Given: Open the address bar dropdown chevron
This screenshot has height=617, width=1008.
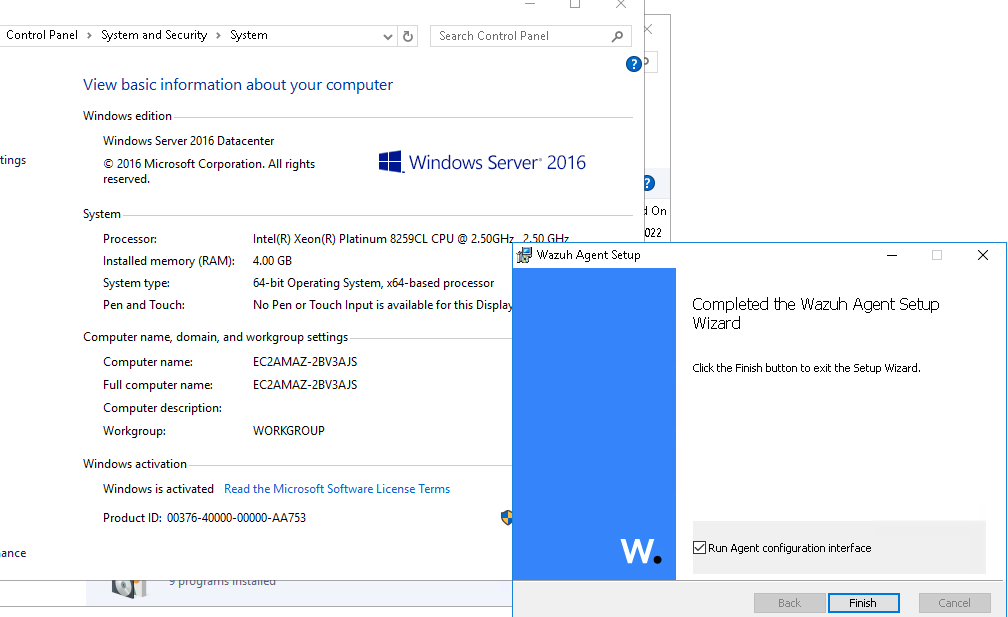Looking at the screenshot, I should (x=388, y=36).
